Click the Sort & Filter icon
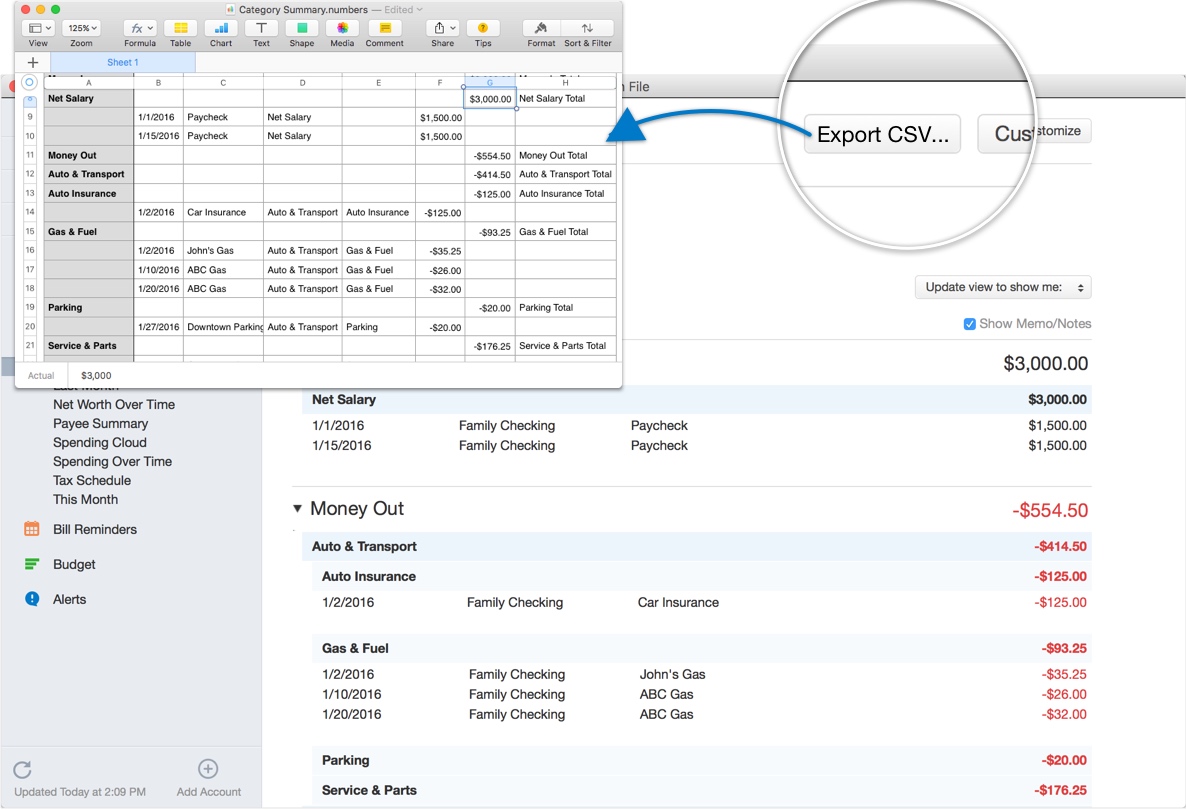Viewport: 1186px width, 810px height. (588, 28)
